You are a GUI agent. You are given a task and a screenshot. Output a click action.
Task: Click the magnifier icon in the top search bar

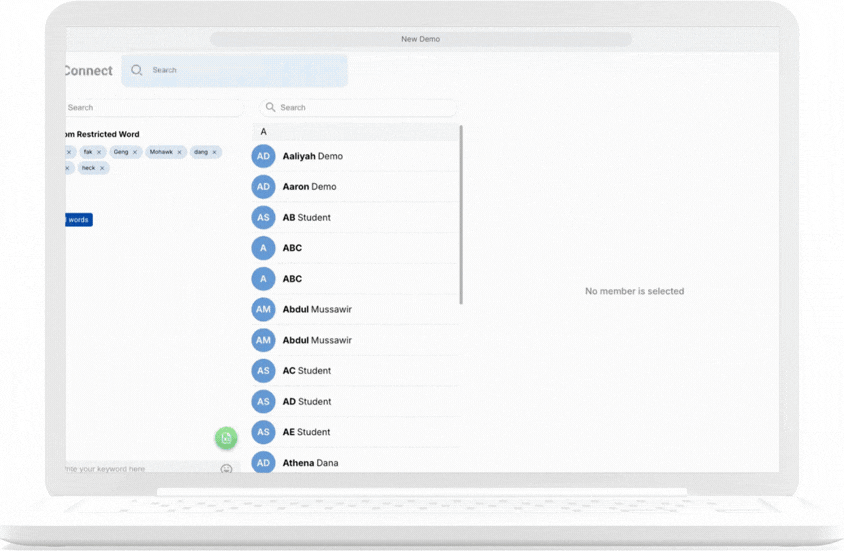point(137,71)
